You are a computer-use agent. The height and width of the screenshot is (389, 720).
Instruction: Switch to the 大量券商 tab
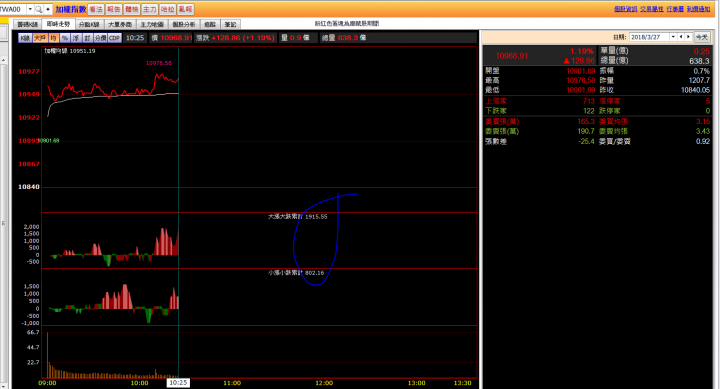[x=120, y=24]
